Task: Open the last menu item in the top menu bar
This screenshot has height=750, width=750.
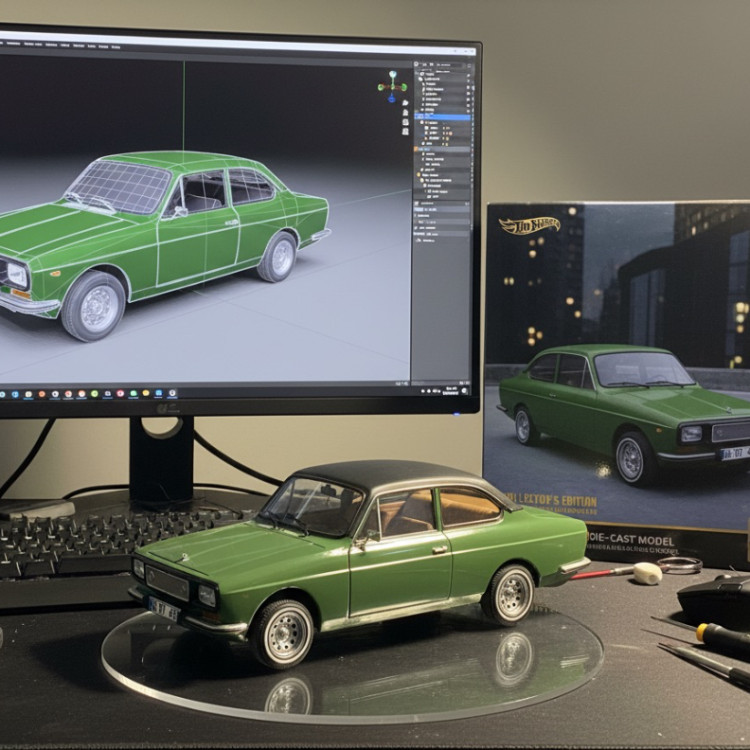Action: (116, 45)
